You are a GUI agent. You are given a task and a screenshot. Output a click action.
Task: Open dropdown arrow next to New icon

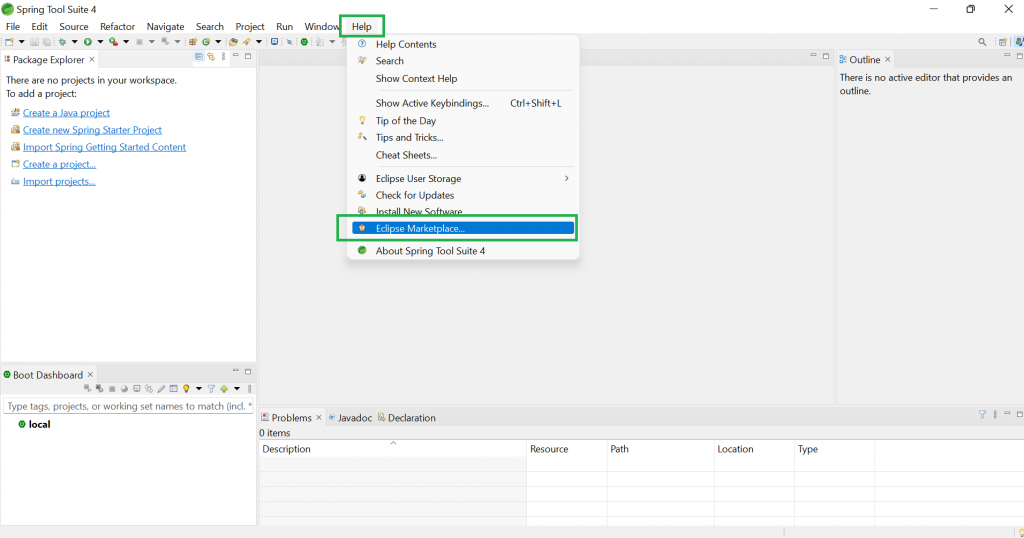pyautogui.click(x=22, y=42)
